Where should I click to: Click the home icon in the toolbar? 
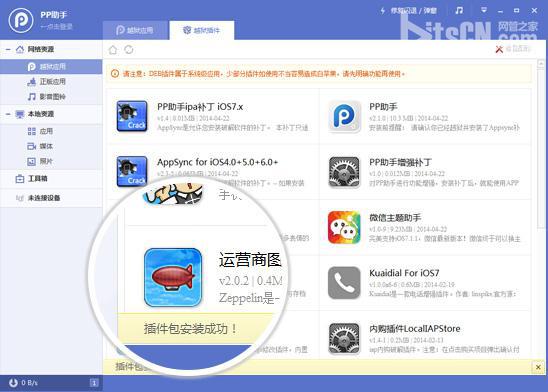pos(113,50)
